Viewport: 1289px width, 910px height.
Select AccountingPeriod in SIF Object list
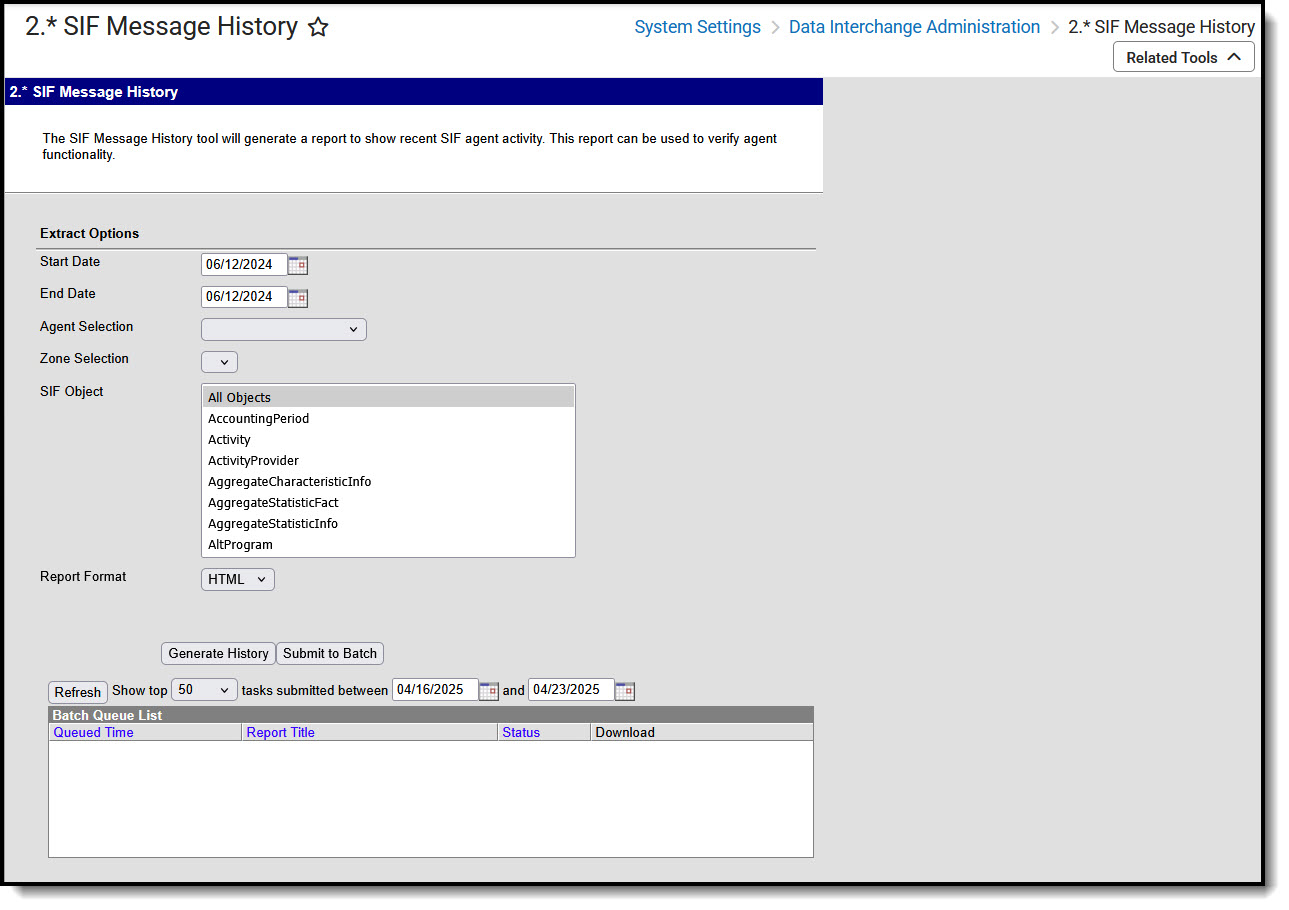[x=388, y=419]
